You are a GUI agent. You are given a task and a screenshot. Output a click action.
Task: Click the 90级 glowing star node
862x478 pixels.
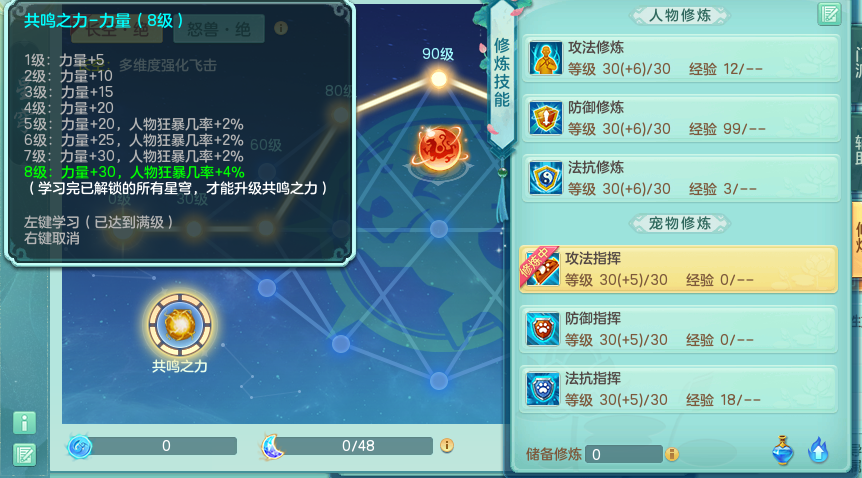coord(439,79)
